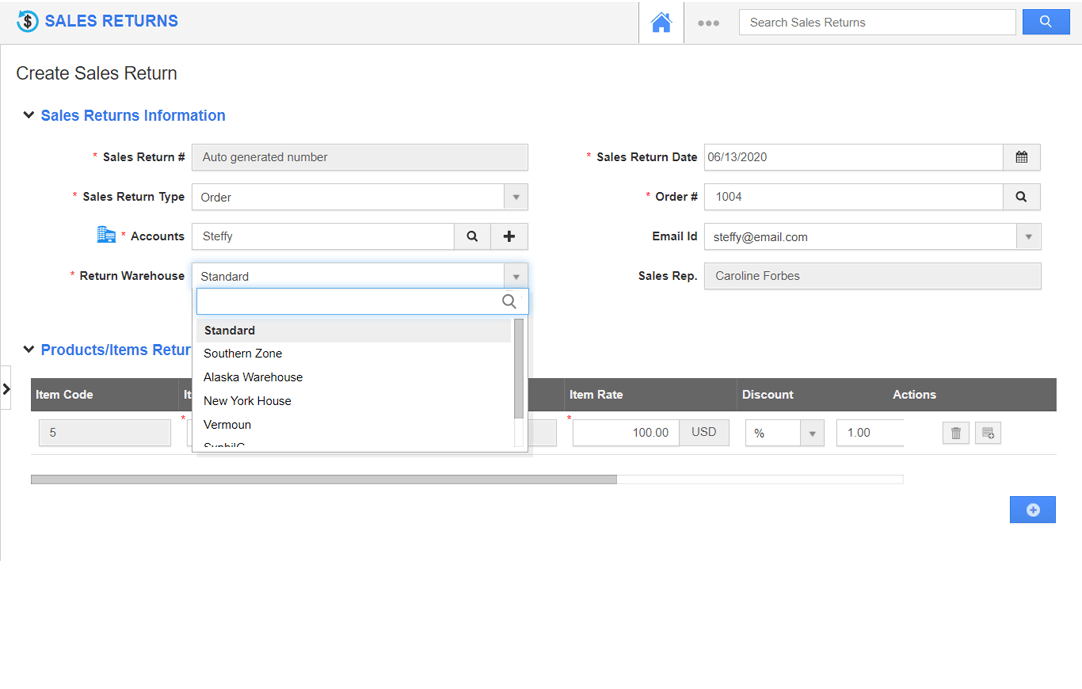Click the Home icon in header
This screenshot has height=689, width=1082.
pos(661,22)
